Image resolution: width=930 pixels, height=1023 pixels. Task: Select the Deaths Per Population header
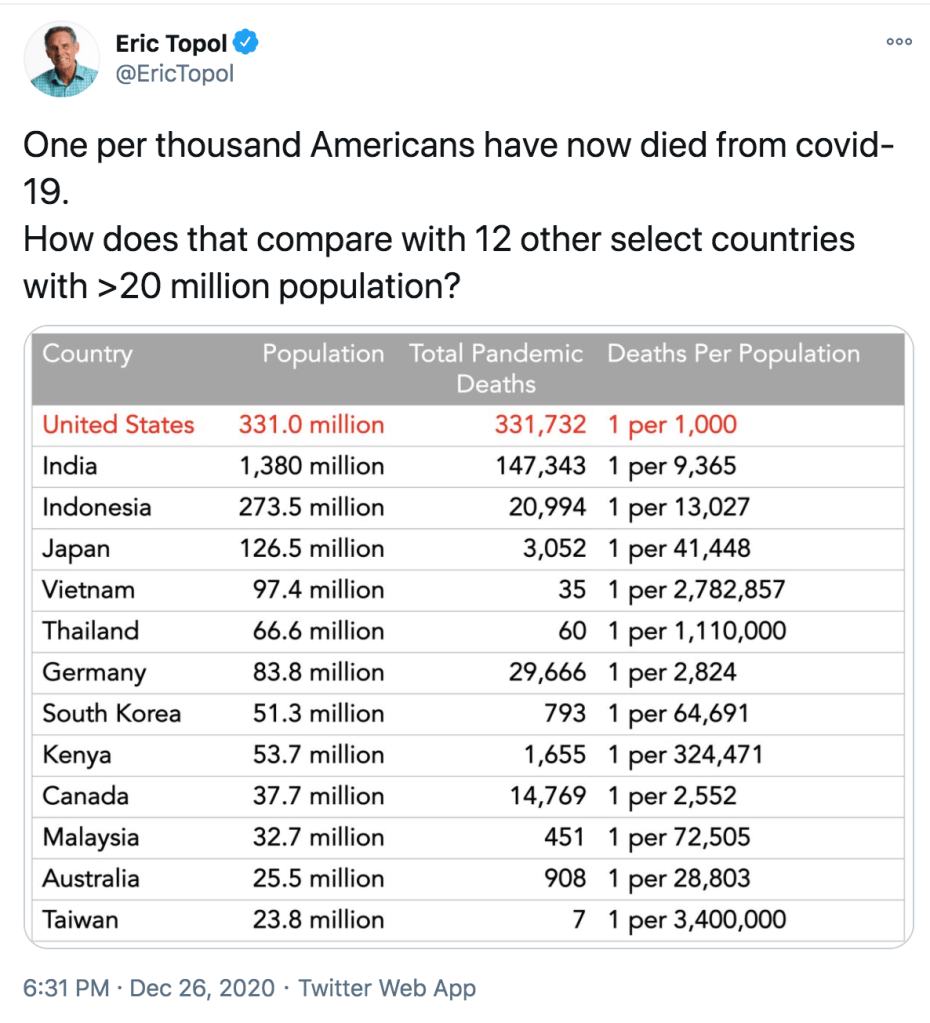point(733,354)
